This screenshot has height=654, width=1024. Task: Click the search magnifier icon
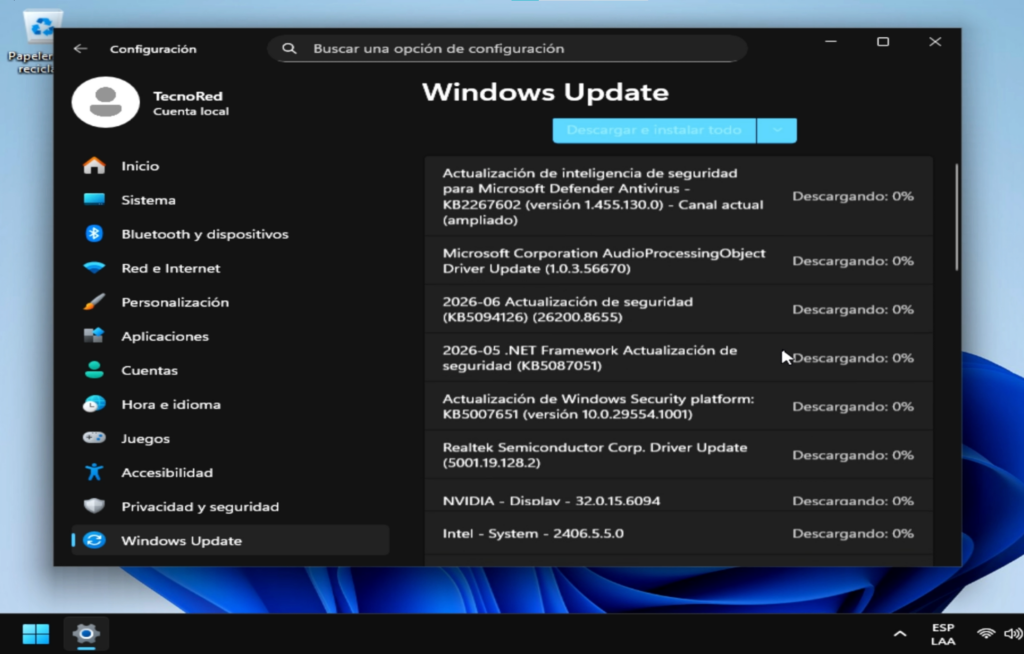click(289, 48)
